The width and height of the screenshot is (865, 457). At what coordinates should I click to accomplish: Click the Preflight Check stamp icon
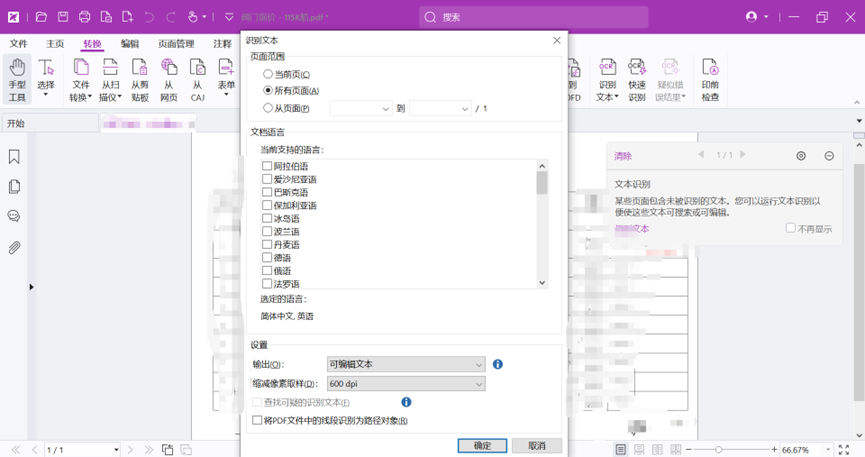[710, 69]
